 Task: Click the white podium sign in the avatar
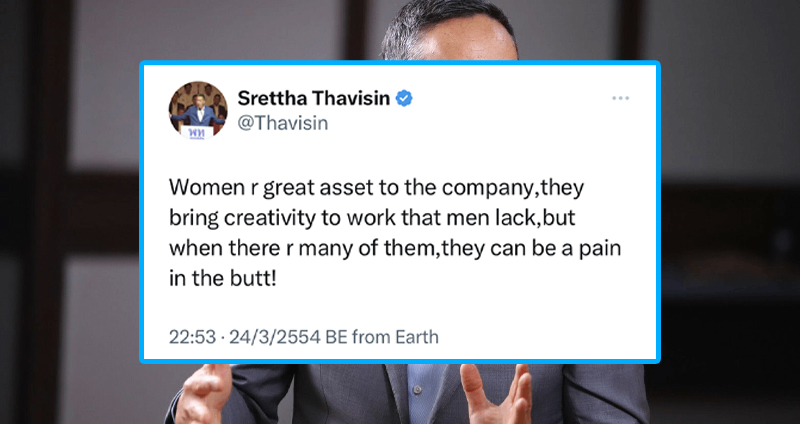(197, 132)
